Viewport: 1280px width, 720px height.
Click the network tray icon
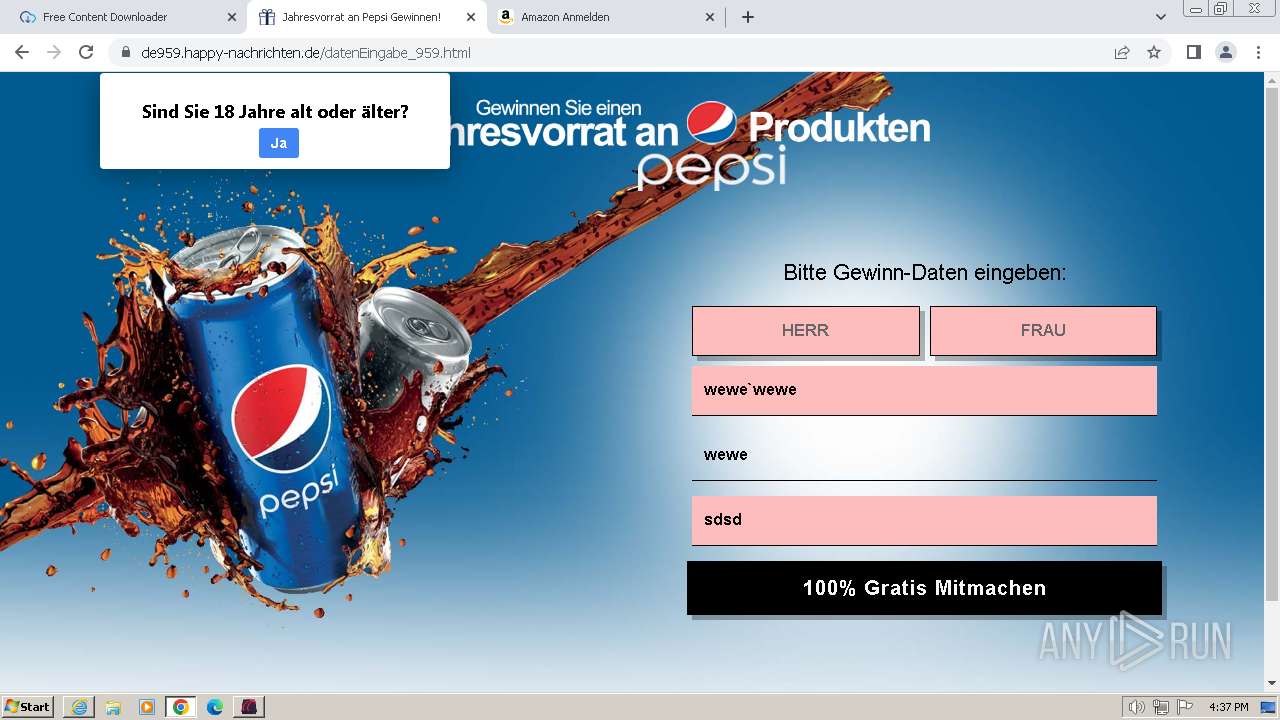pos(1161,707)
